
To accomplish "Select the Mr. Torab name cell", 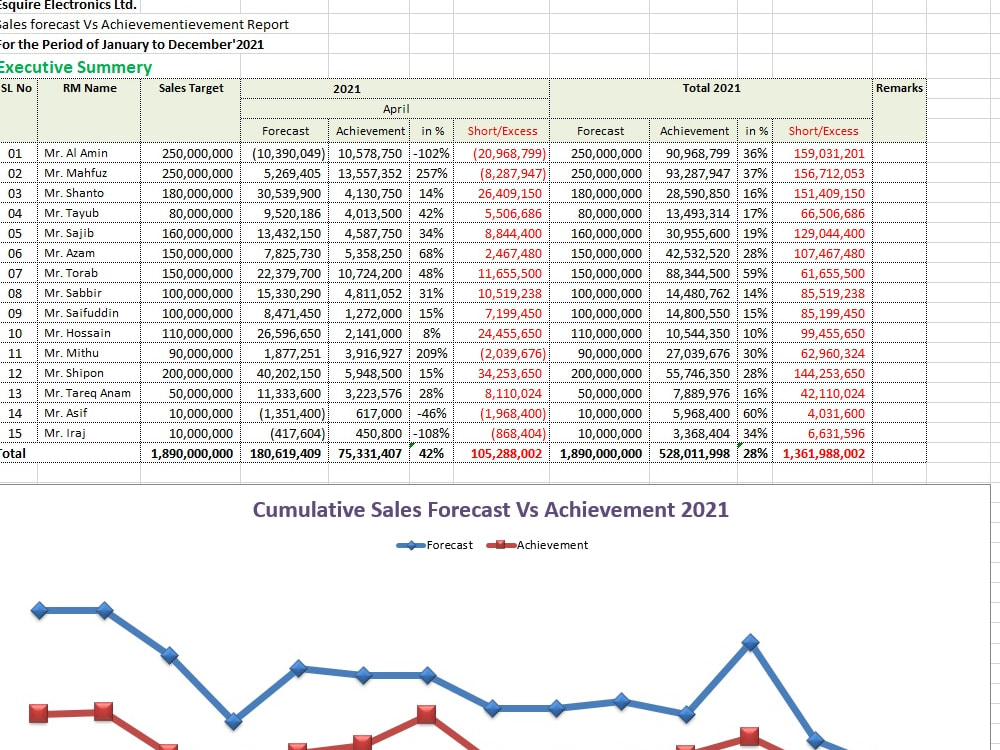I will (89, 273).
